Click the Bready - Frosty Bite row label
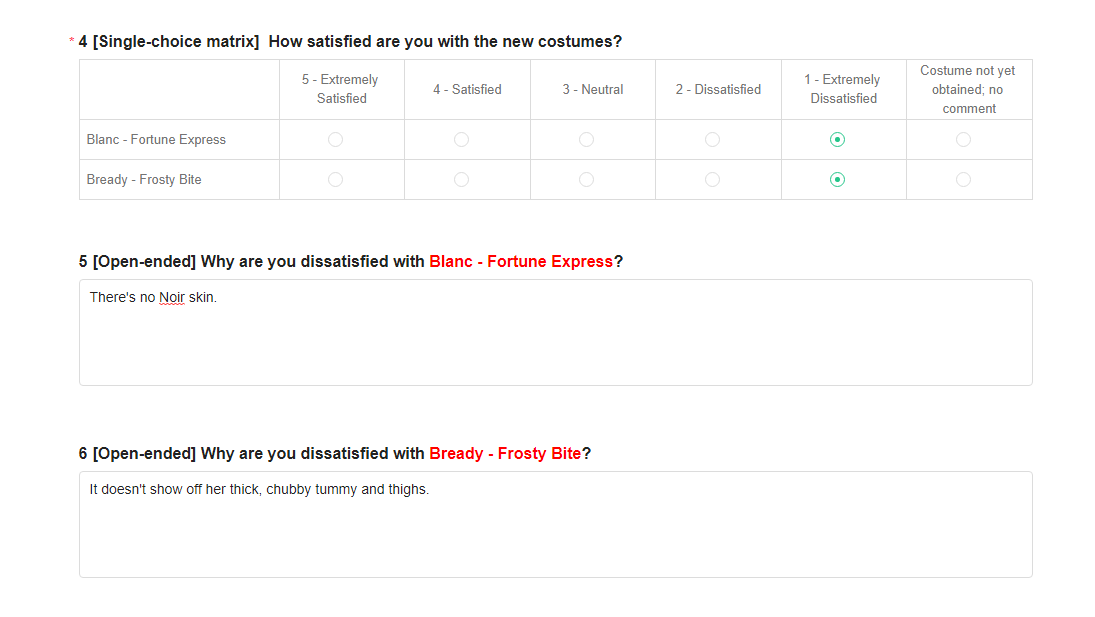The height and width of the screenshot is (617, 1095). click(144, 180)
